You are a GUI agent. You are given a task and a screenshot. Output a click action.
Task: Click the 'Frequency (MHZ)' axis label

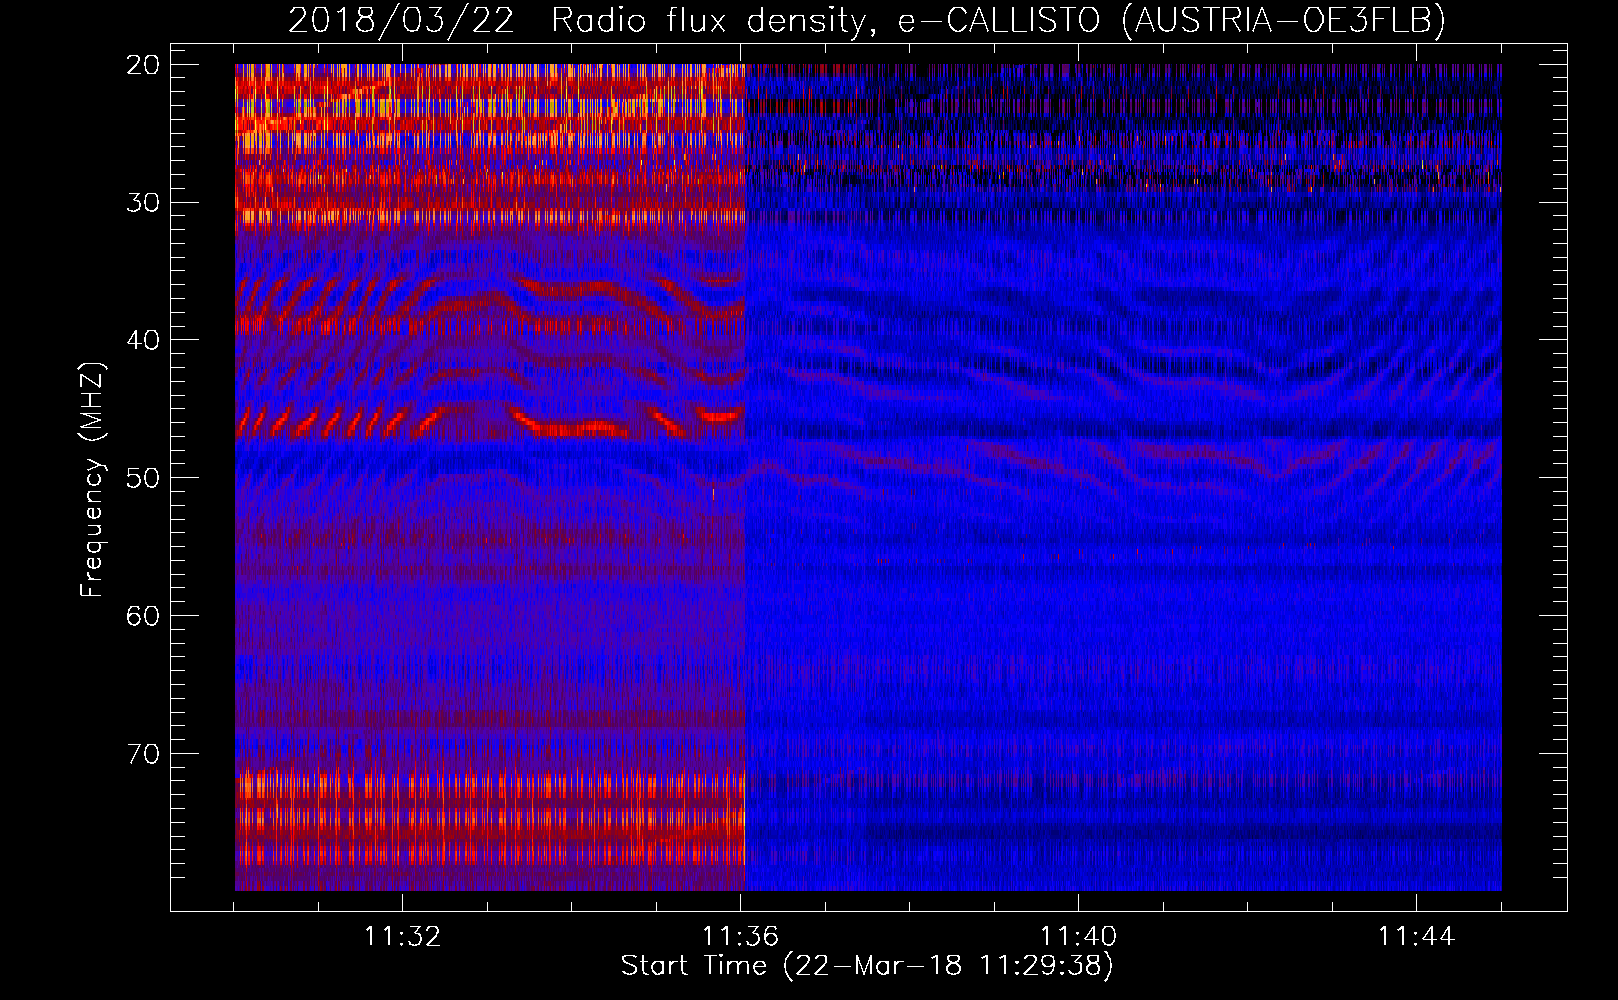pos(92,479)
